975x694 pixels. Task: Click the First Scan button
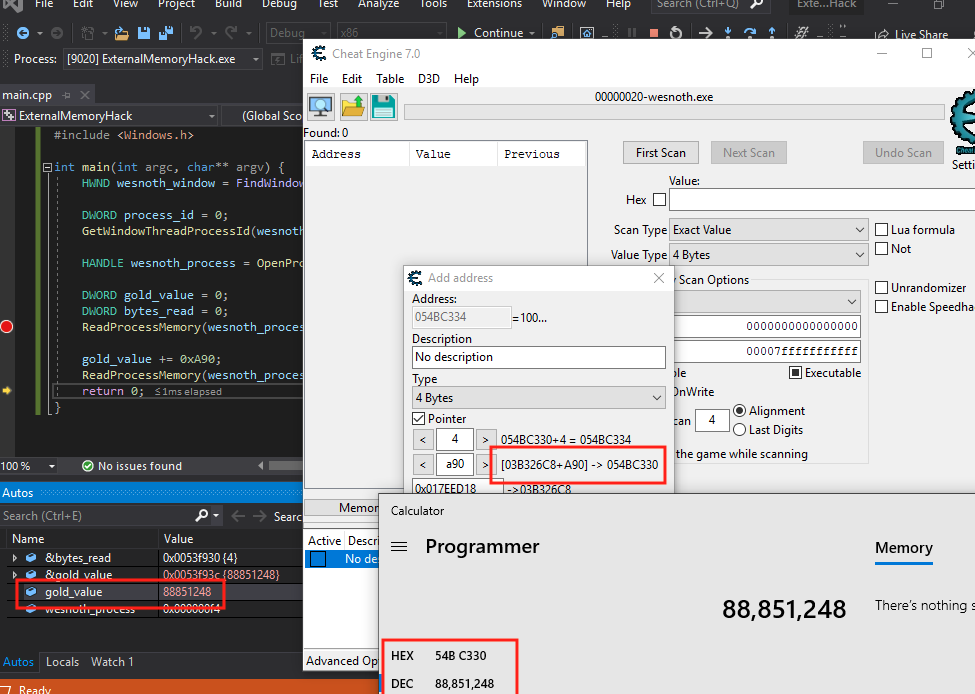click(x=660, y=153)
